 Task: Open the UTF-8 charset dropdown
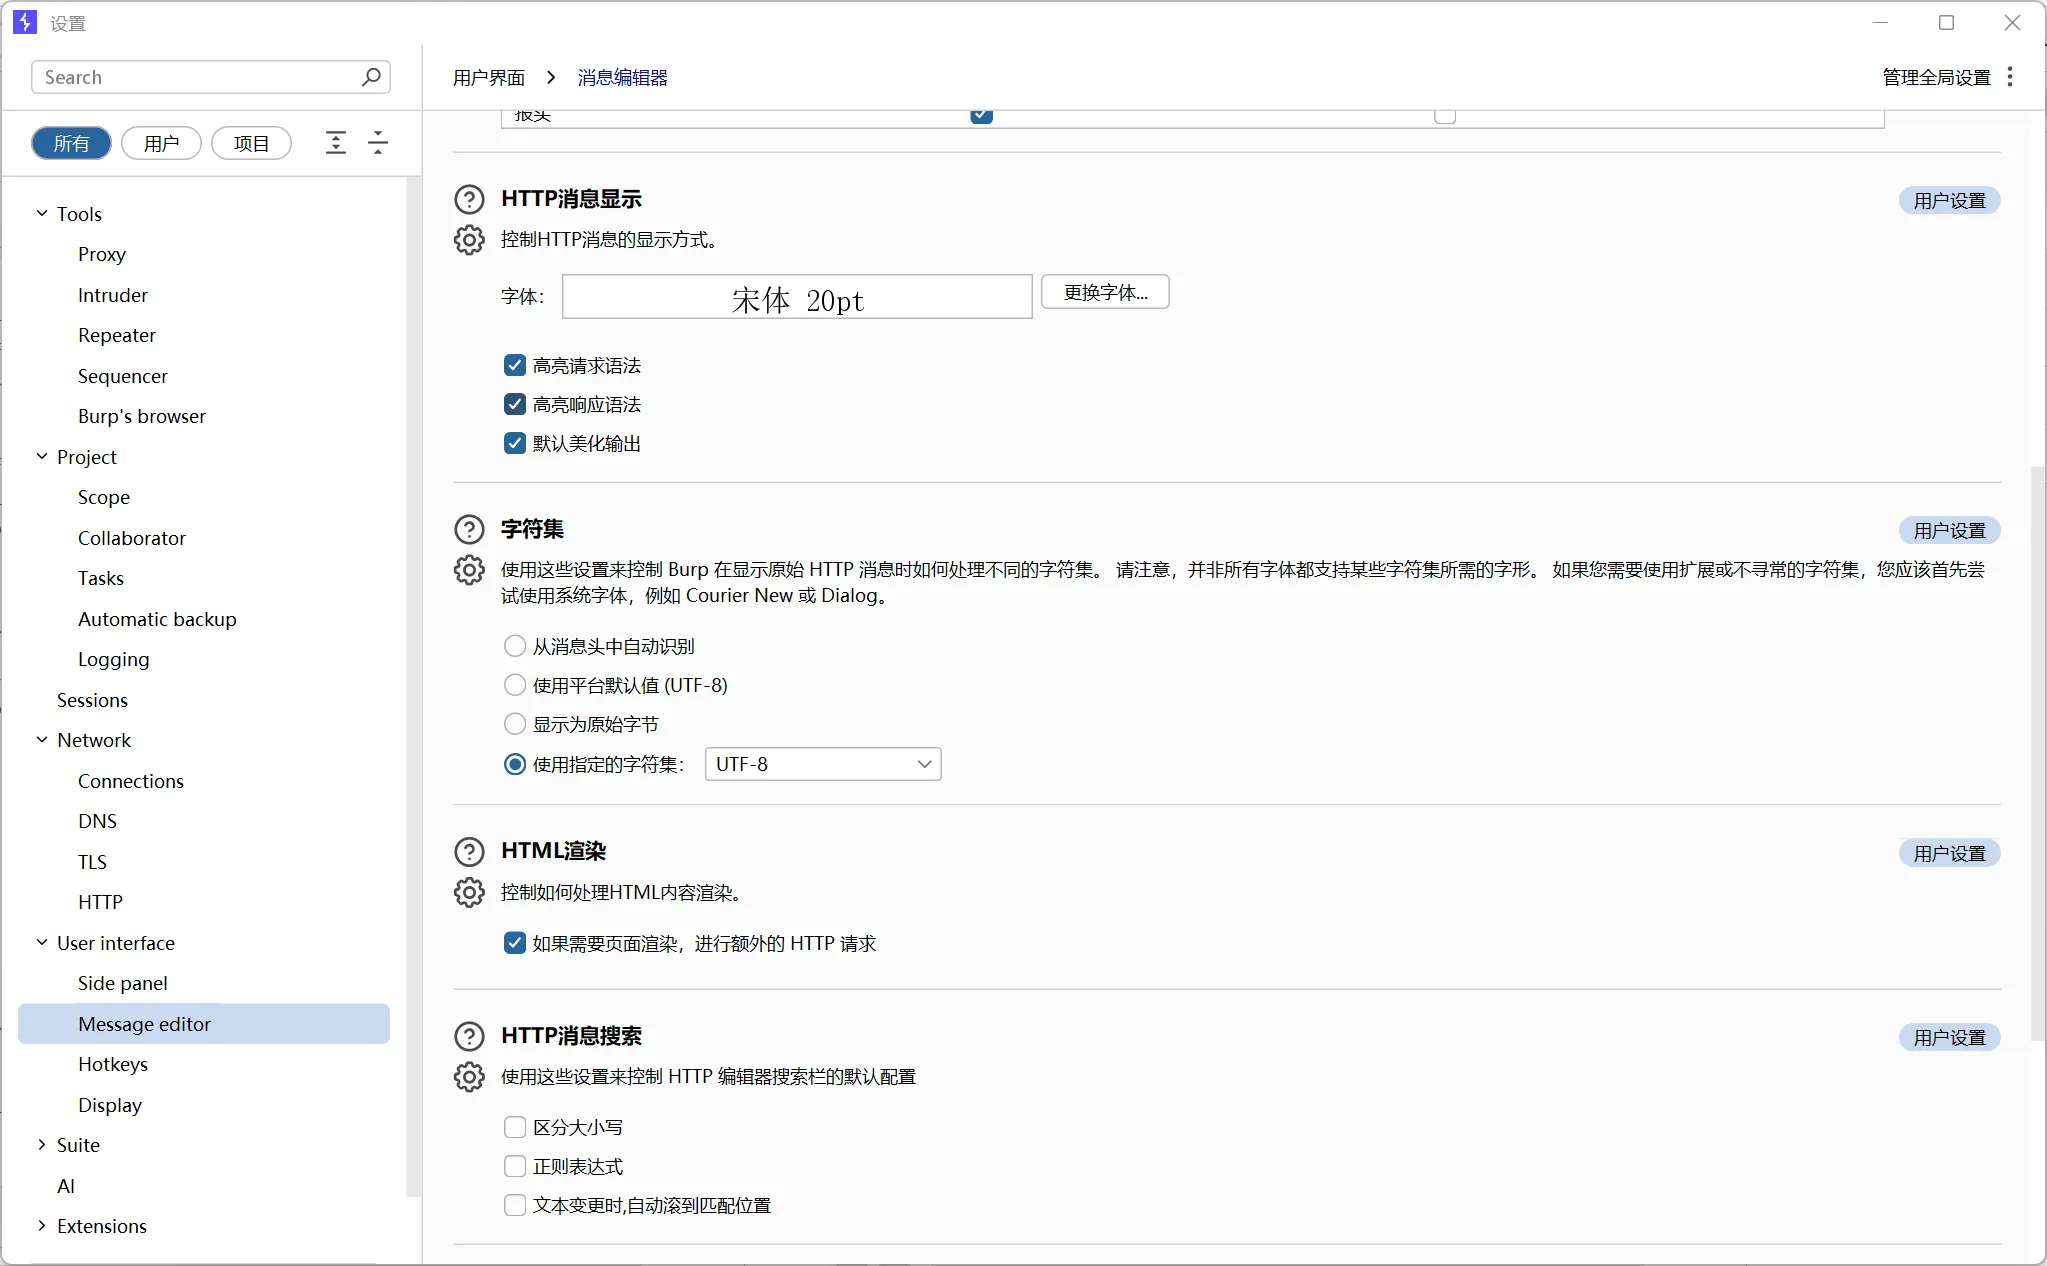point(823,764)
